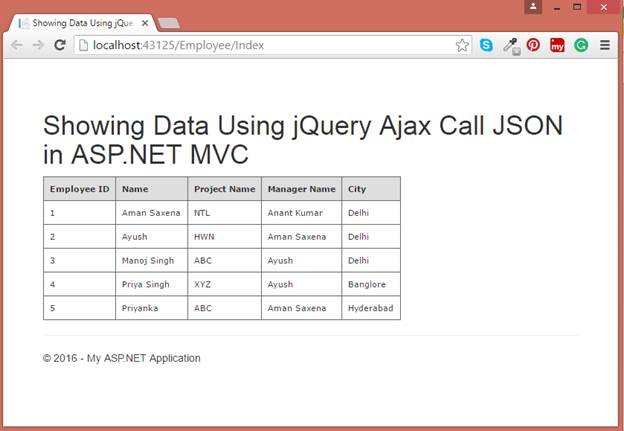Select Employee ID cell '5'

(80, 308)
